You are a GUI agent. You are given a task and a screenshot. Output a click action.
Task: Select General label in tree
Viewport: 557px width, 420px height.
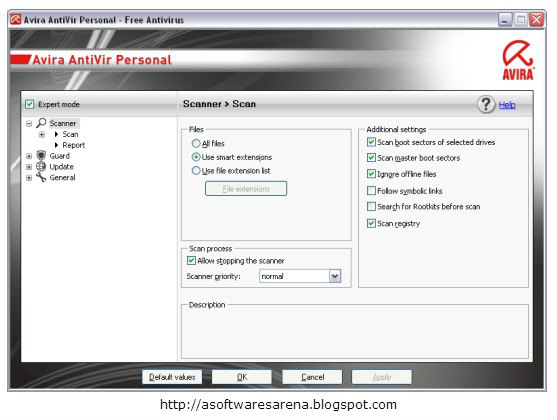pyautogui.click(x=63, y=177)
